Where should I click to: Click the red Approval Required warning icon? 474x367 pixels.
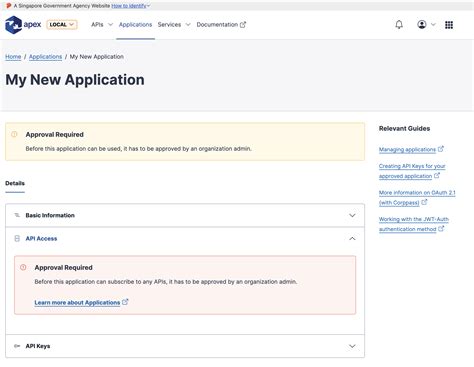(x=23, y=267)
